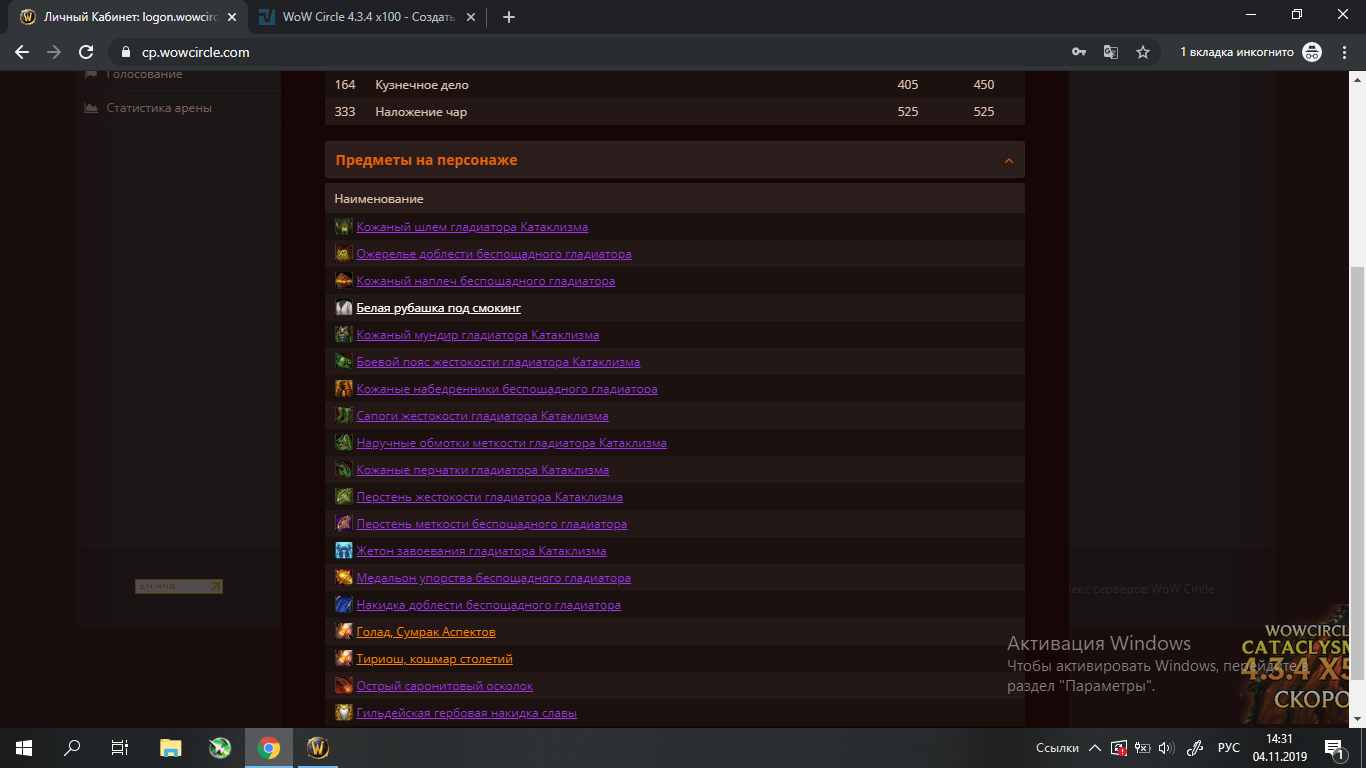Open the Перстень меткости беспощадного гладиатора link

point(491,524)
